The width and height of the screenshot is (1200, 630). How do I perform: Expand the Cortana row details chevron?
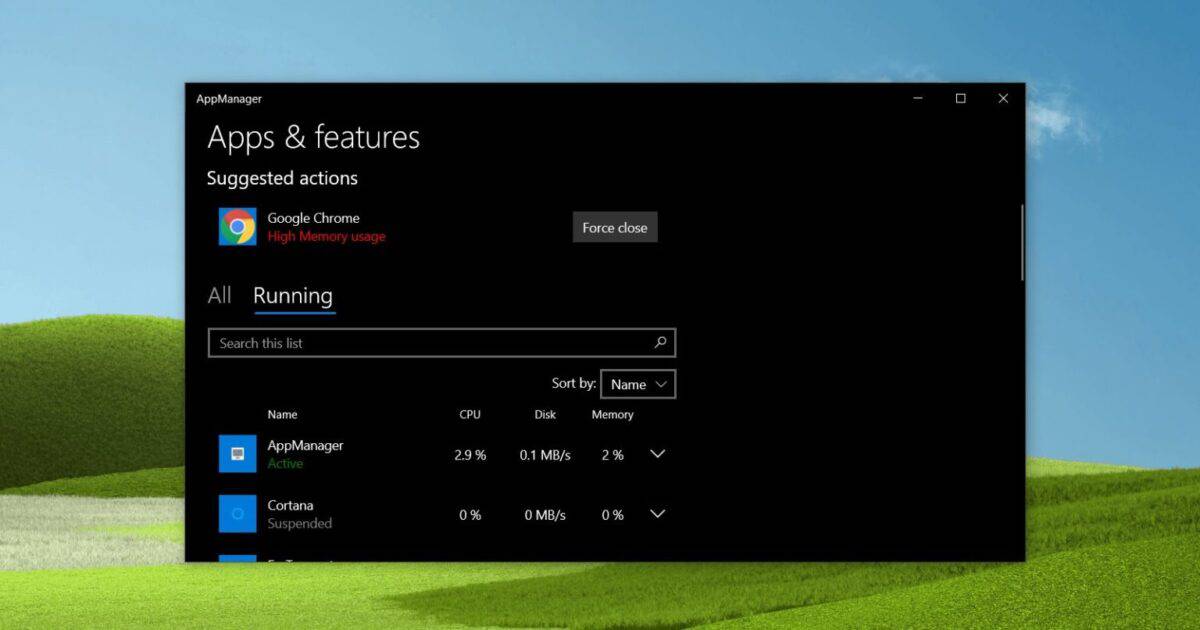(x=657, y=514)
